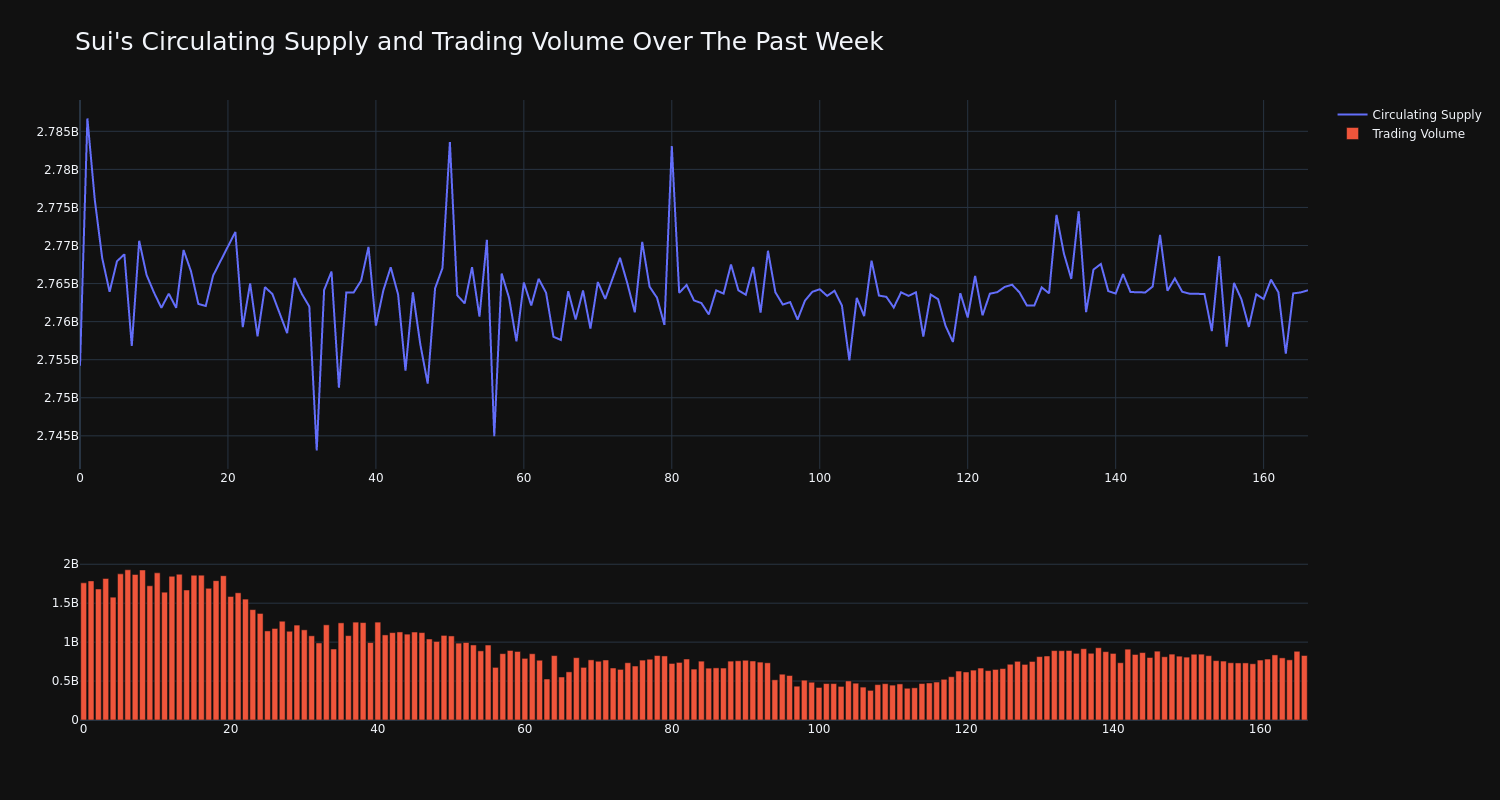Click x-axis tick 140 under volume chart
The image size is (1500, 800).
click(1113, 729)
